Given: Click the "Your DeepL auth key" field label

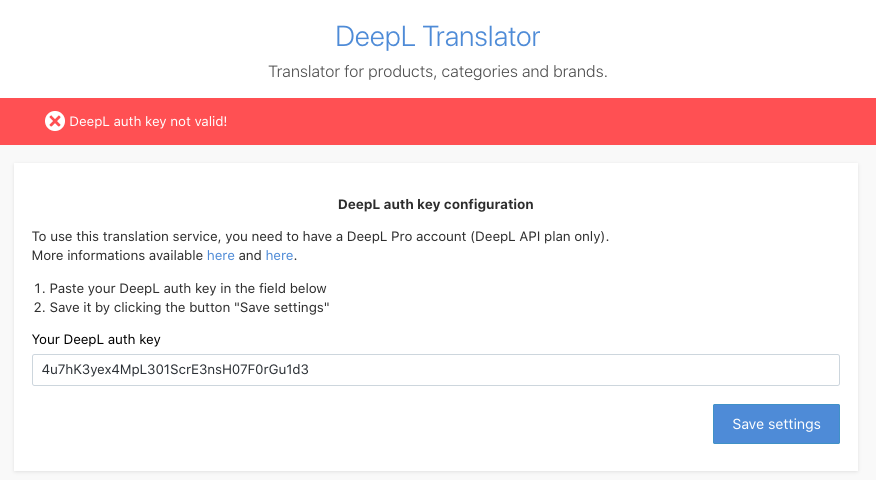Looking at the screenshot, I should click(x=96, y=339).
